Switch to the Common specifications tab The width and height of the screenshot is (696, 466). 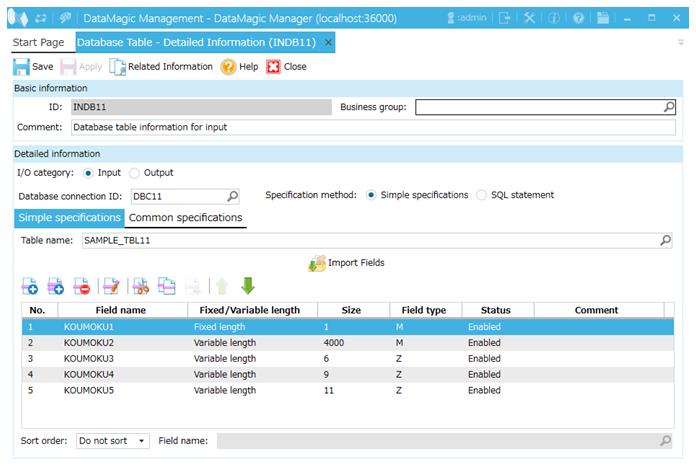point(185,218)
